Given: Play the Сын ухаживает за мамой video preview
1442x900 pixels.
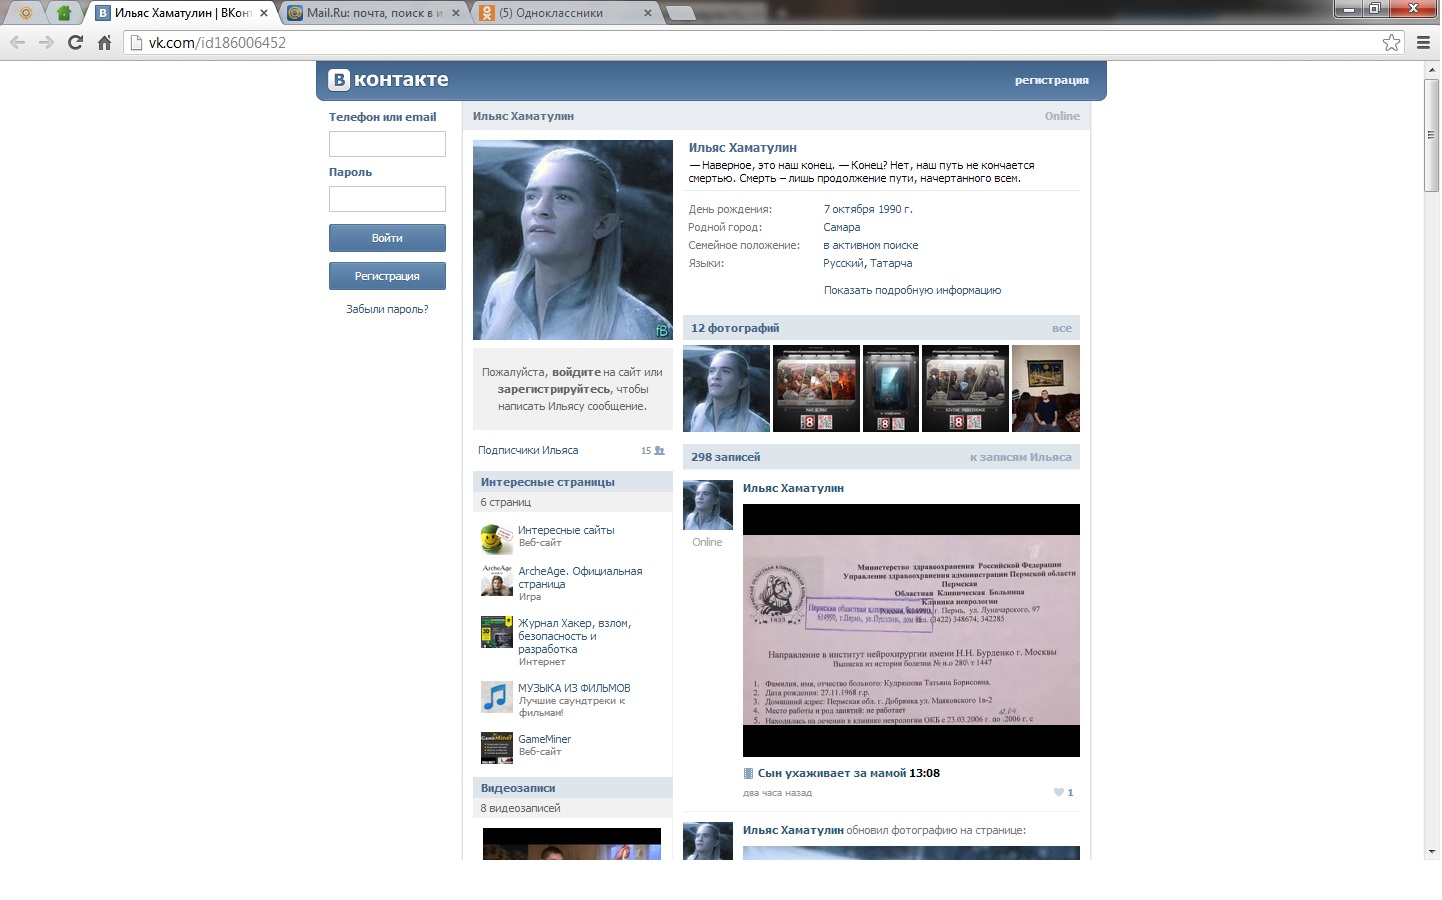Looking at the screenshot, I should pos(911,630).
